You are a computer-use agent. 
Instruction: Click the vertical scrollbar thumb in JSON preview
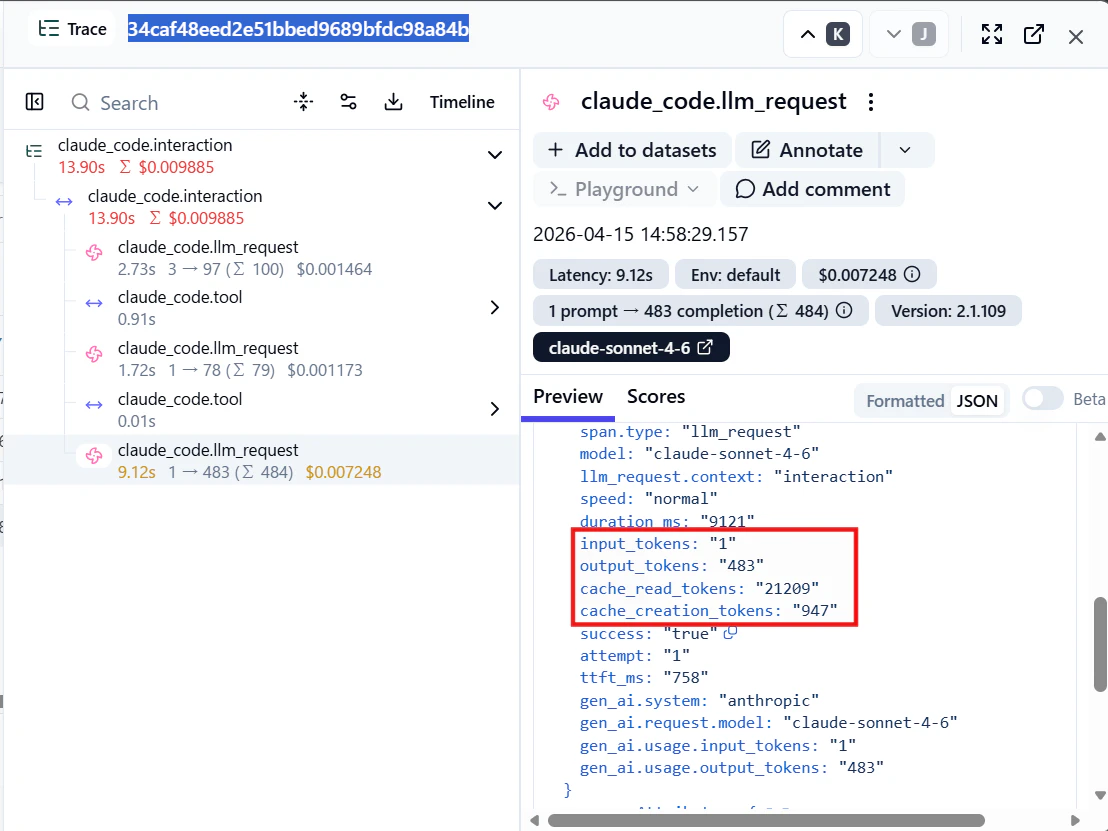tap(1100, 644)
